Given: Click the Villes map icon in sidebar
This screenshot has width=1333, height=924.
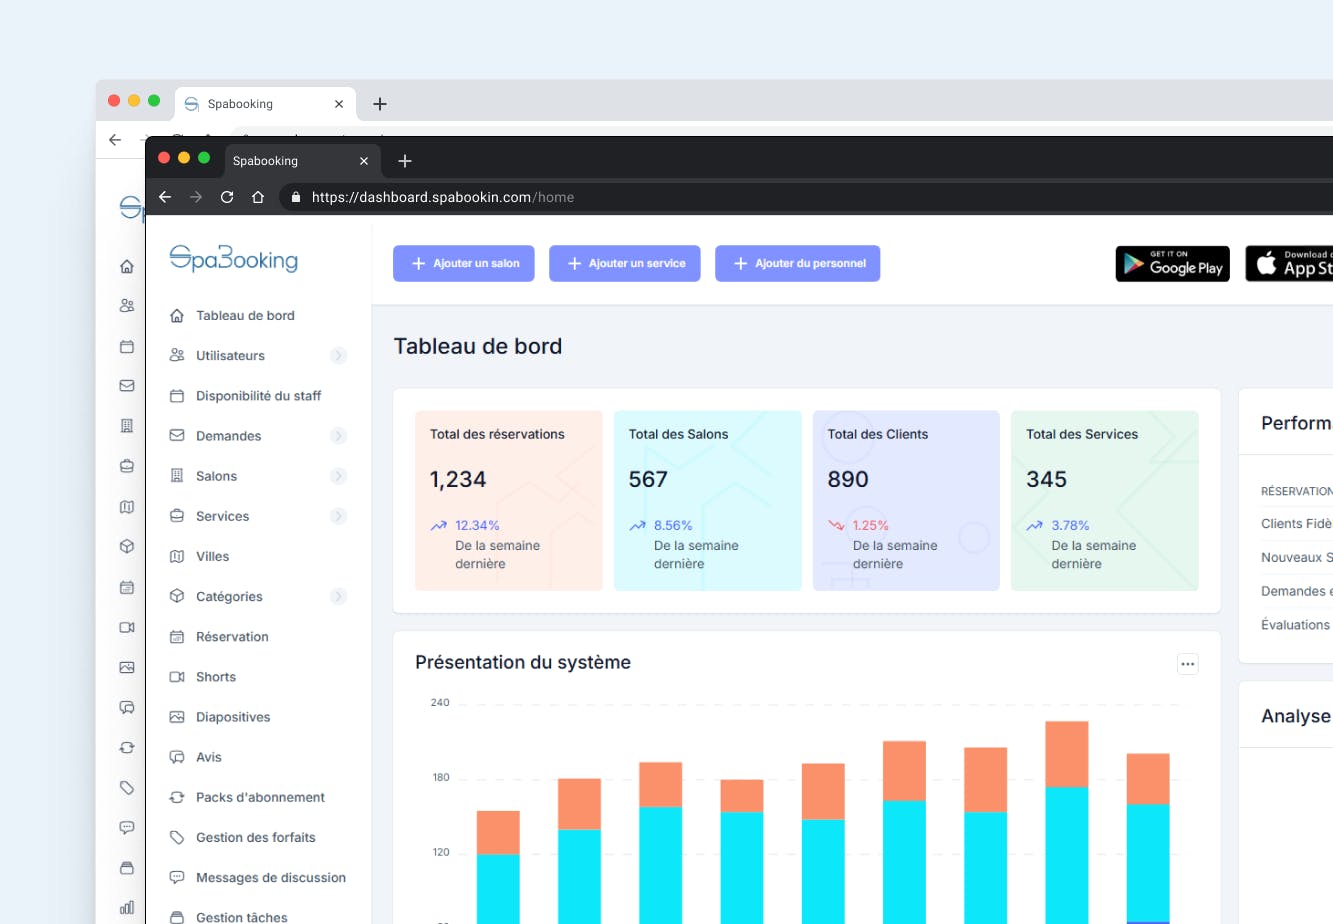Looking at the screenshot, I should click(x=177, y=557).
